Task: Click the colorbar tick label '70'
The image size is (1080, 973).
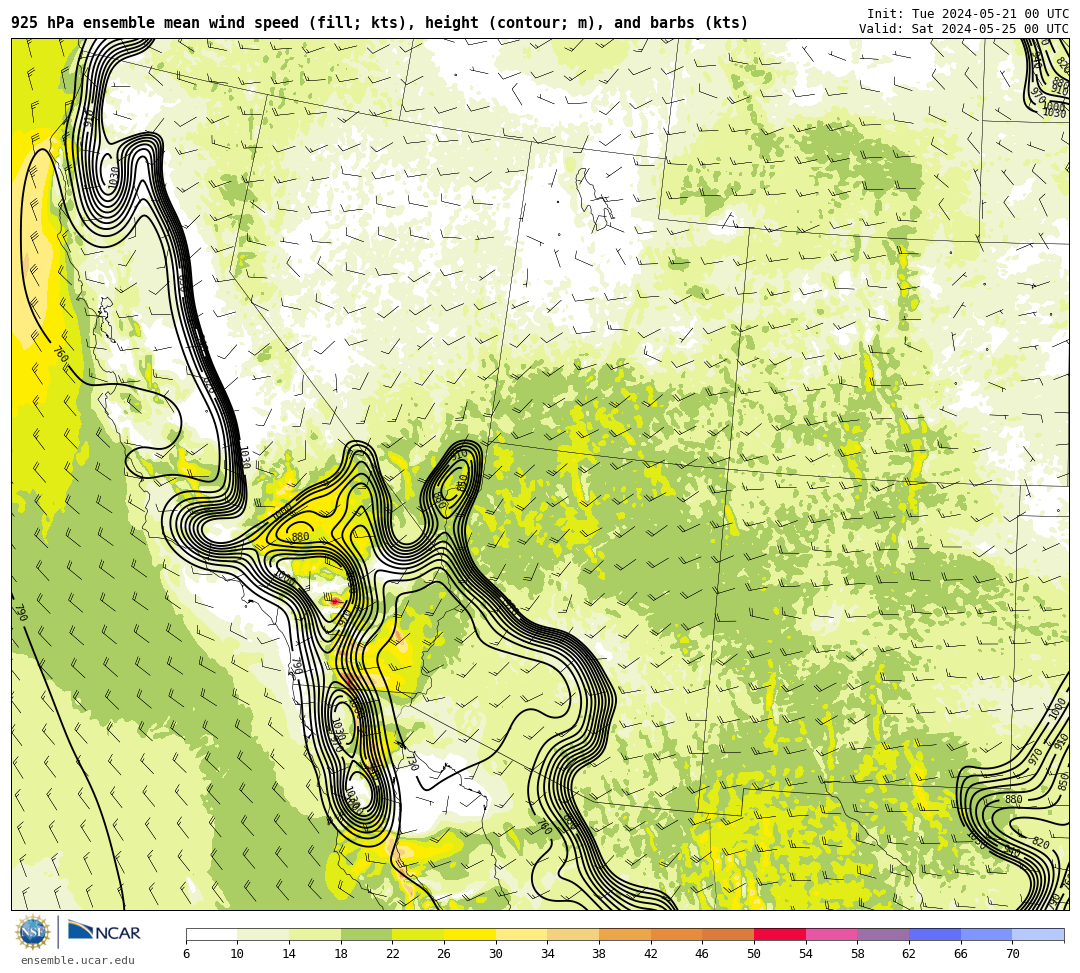Action: 1012,954
